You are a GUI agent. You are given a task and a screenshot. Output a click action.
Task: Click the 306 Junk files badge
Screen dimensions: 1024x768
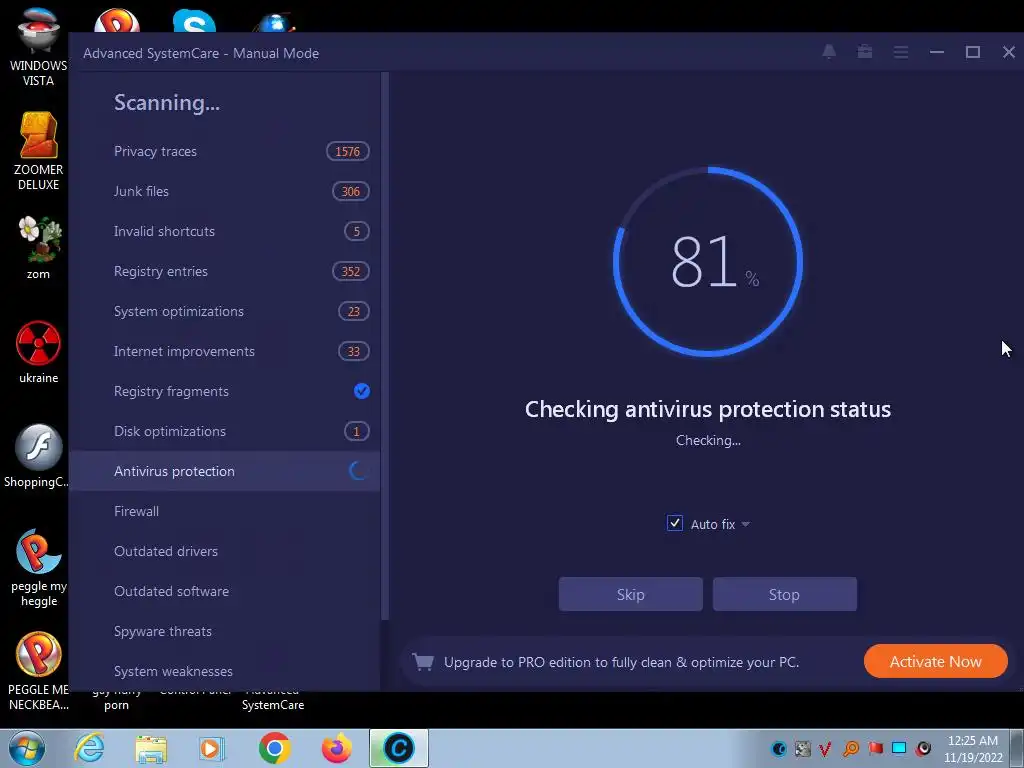pos(351,191)
